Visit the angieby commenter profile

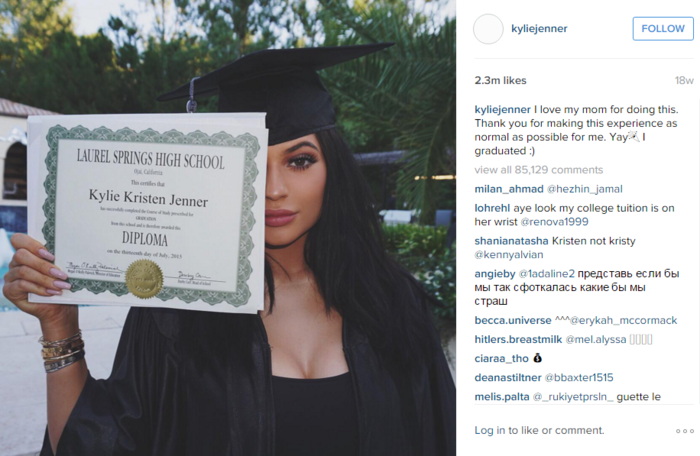[494, 274]
